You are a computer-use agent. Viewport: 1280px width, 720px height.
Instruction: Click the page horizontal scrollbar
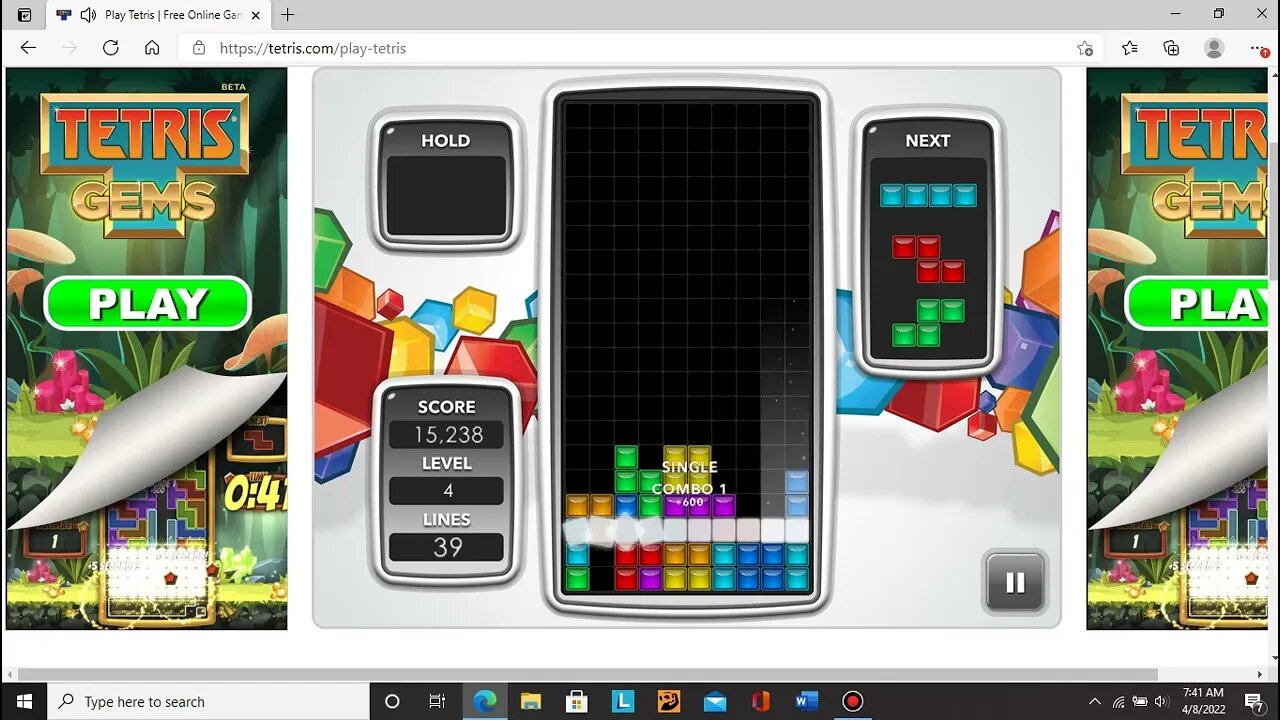pos(590,675)
